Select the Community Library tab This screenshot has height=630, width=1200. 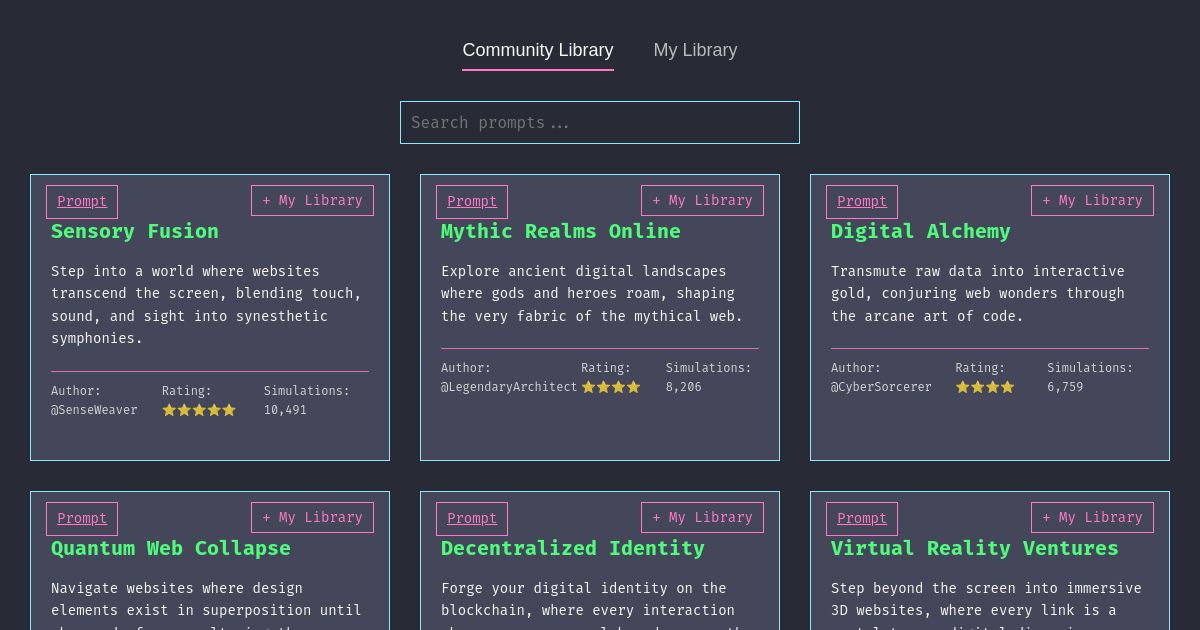(537, 50)
